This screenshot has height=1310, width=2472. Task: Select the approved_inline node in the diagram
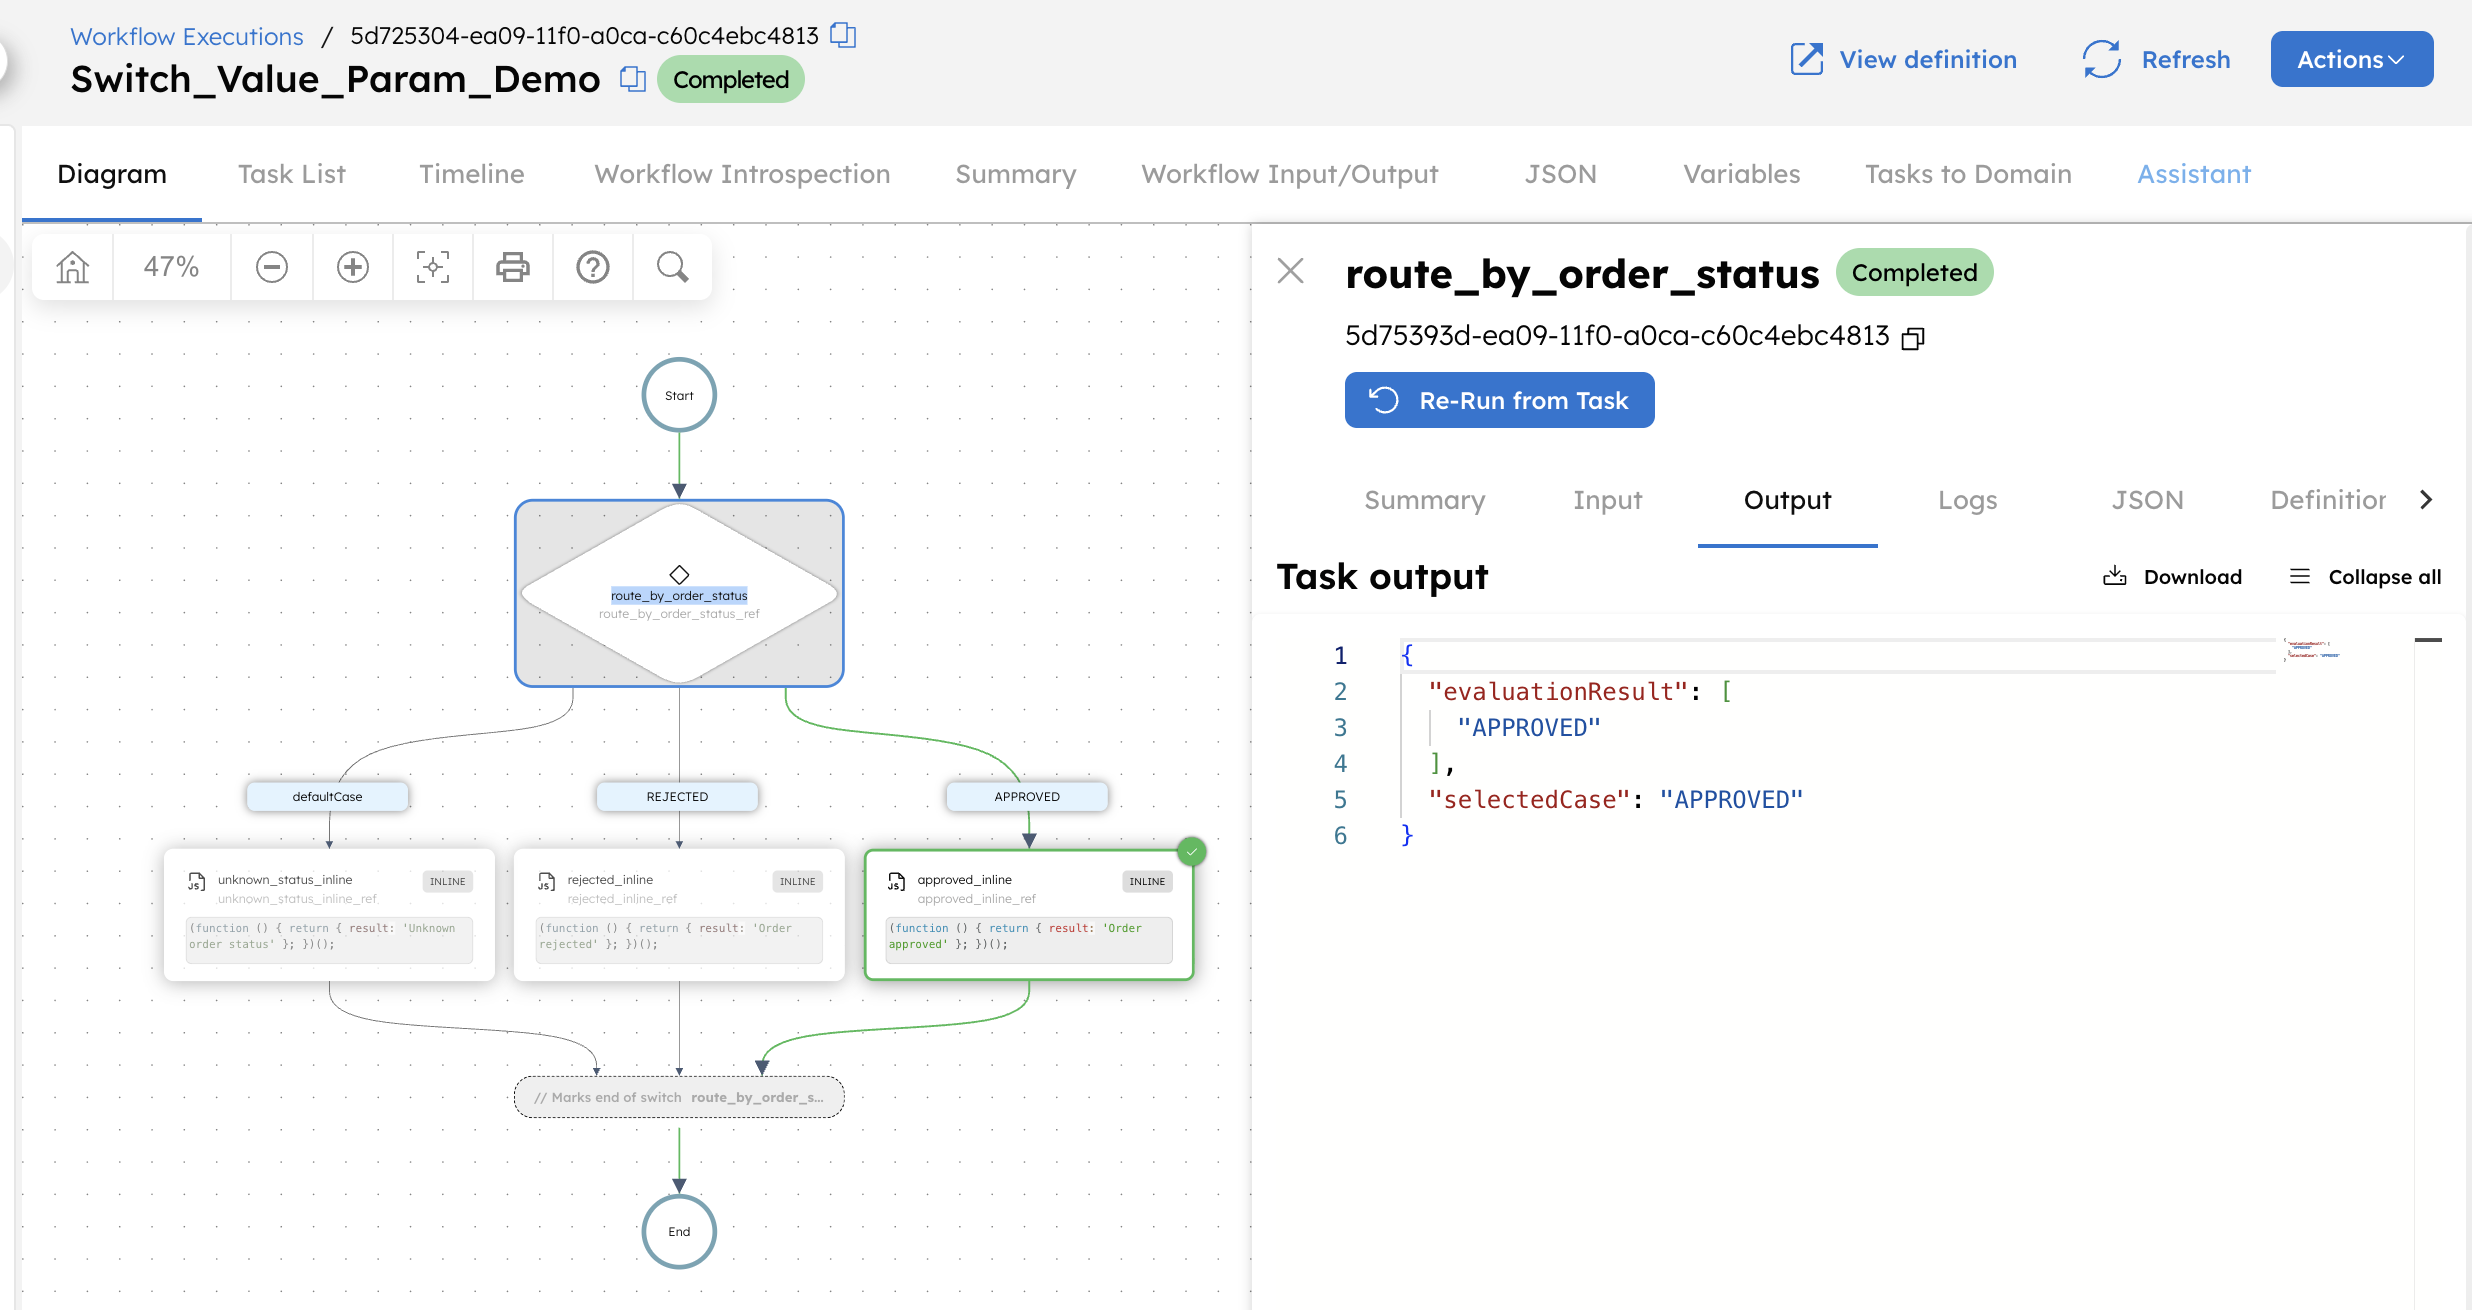(1028, 913)
